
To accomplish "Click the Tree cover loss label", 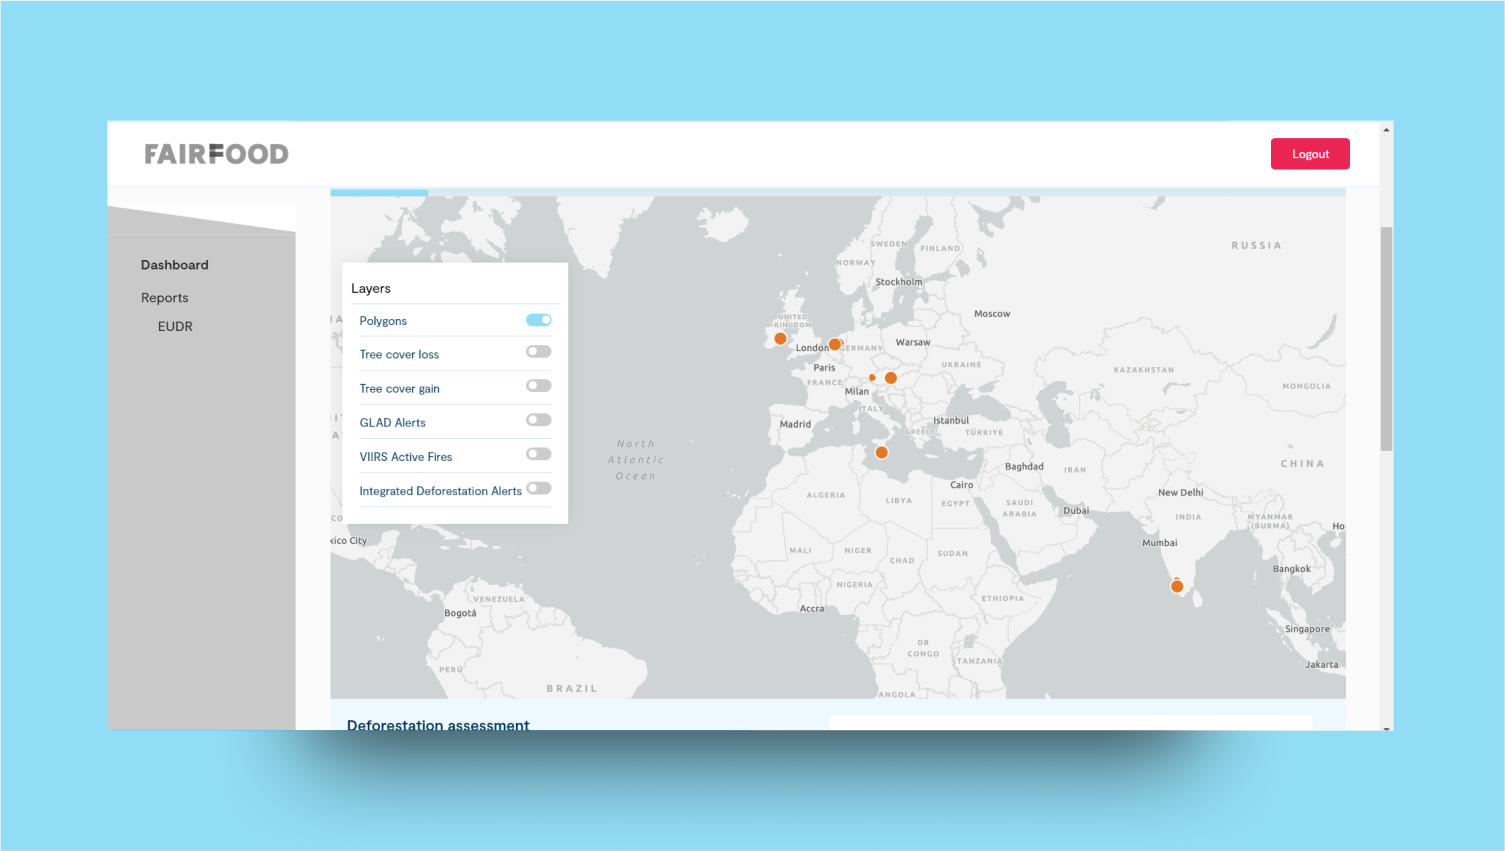I will click(x=399, y=355).
